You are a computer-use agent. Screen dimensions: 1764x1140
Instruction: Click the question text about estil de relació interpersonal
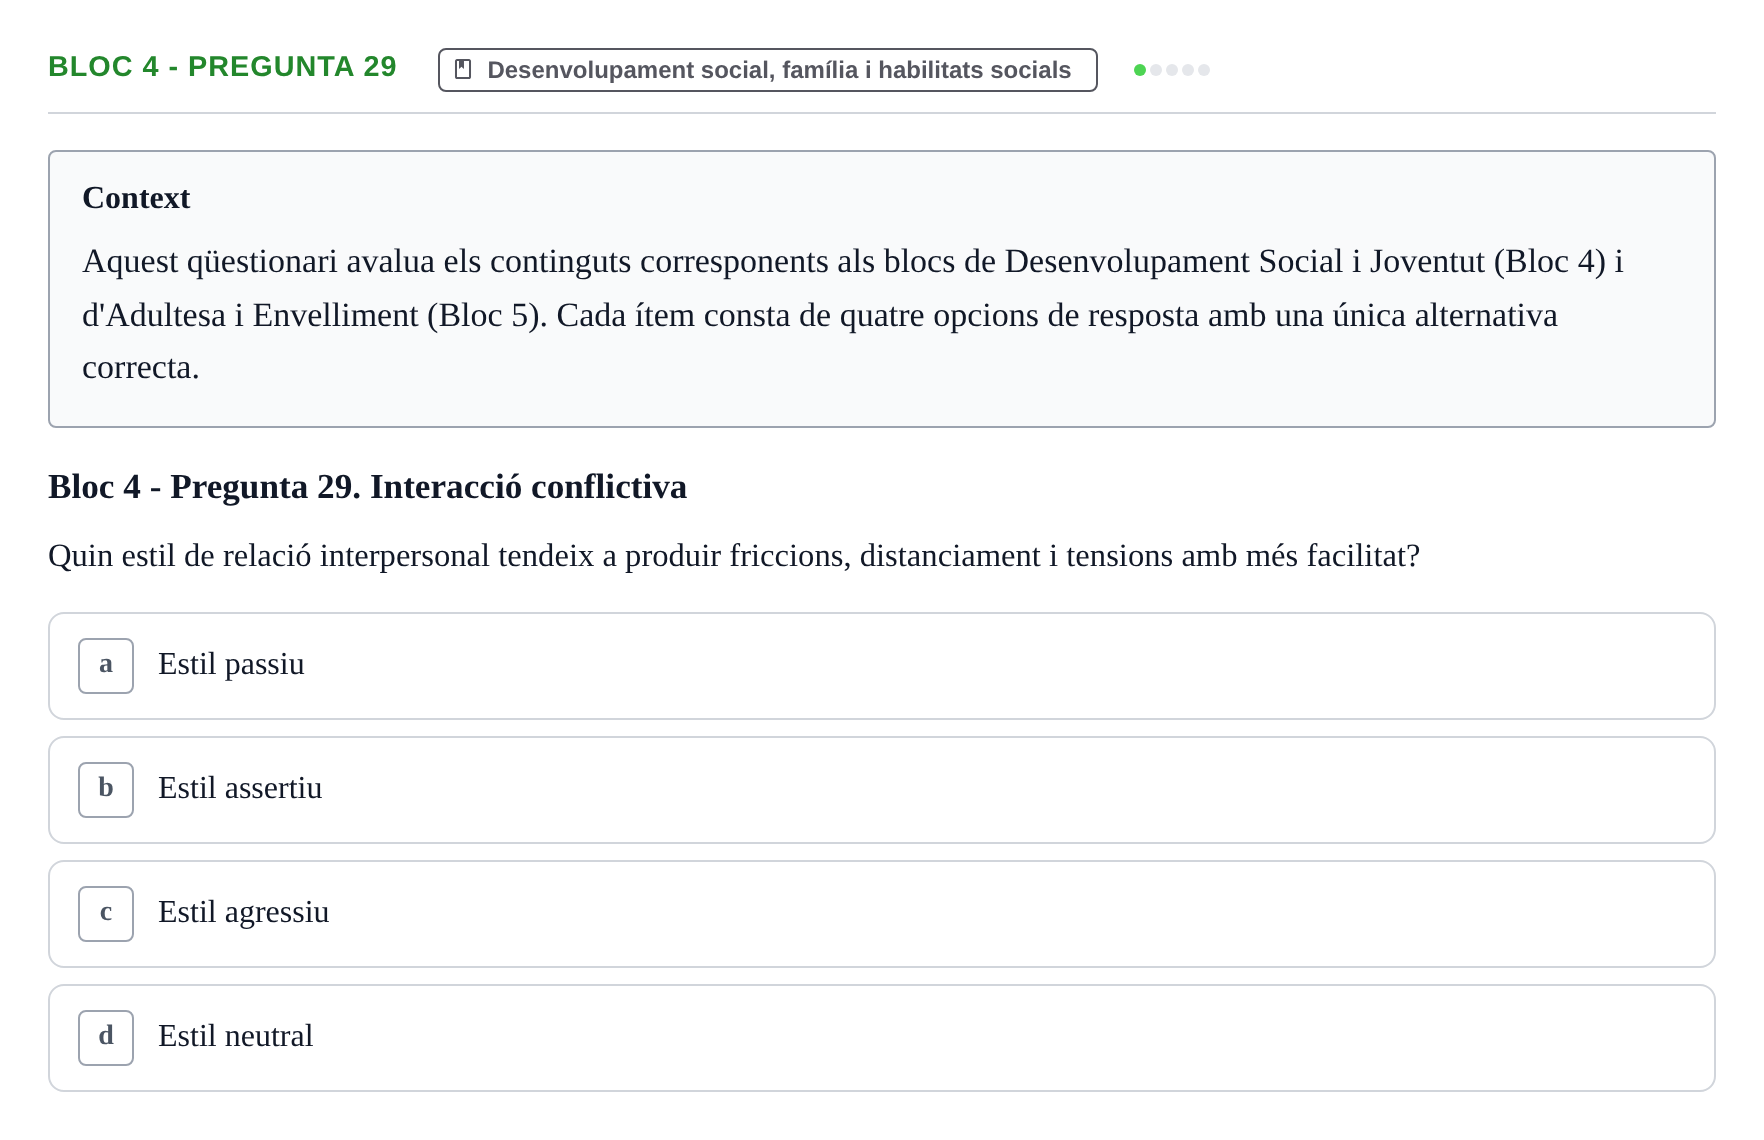[x=734, y=556]
